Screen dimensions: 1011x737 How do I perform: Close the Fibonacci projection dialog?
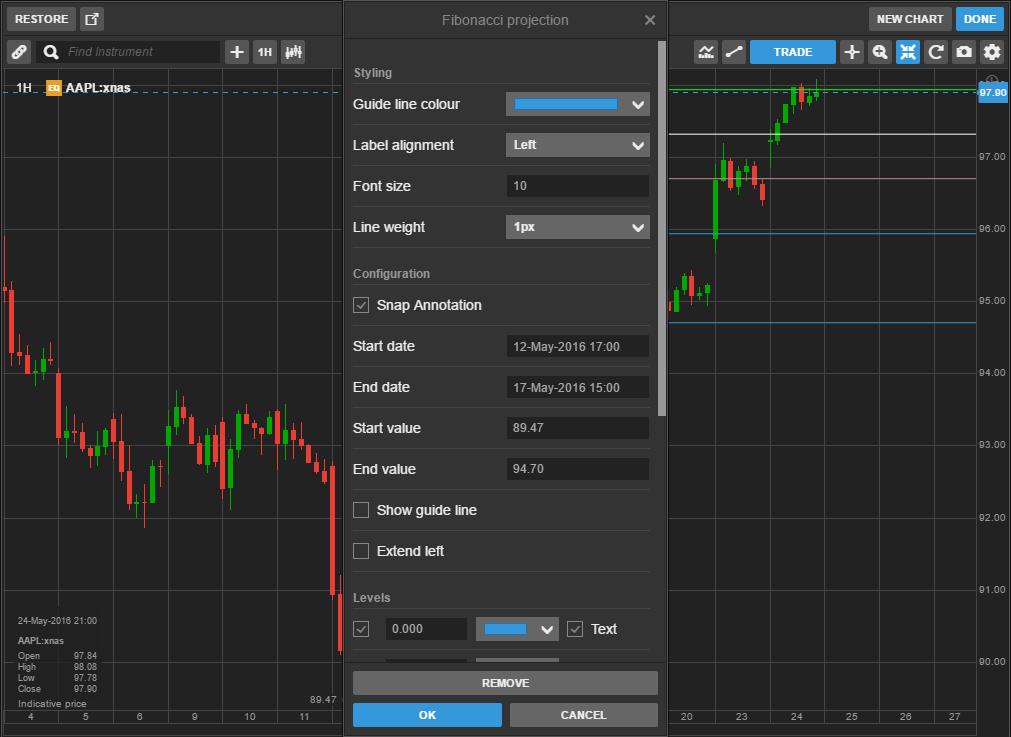650,20
